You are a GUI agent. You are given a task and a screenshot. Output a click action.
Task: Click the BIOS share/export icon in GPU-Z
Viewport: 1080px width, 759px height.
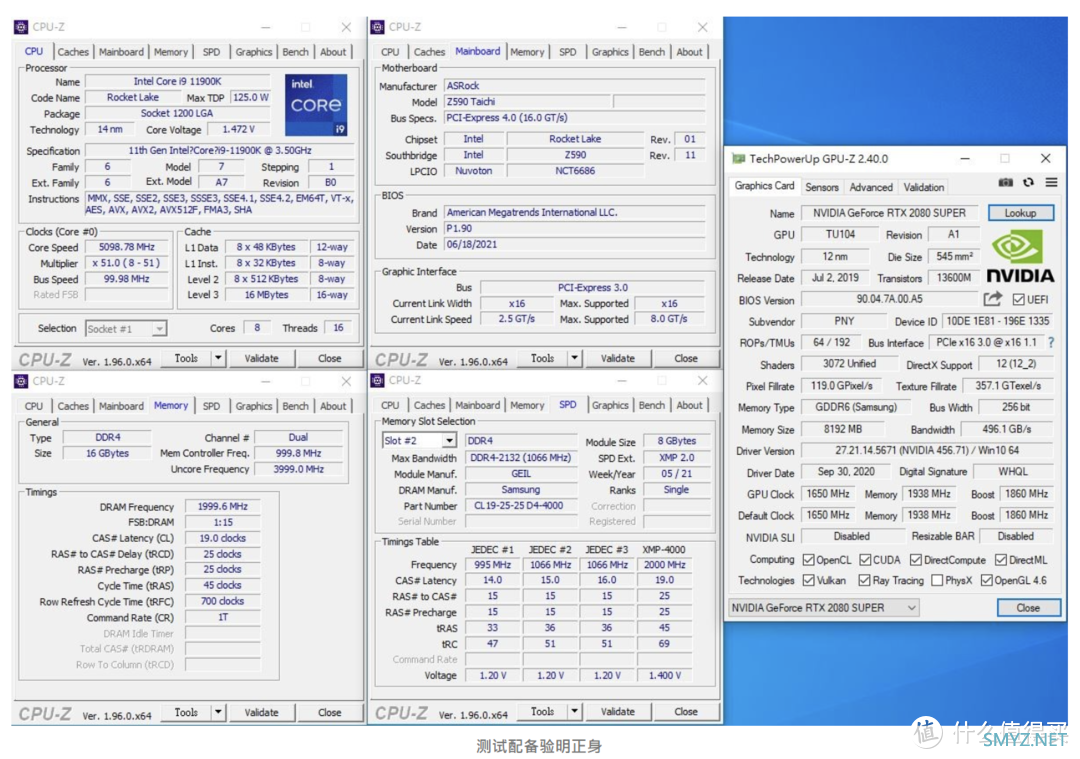coord(993,299)
